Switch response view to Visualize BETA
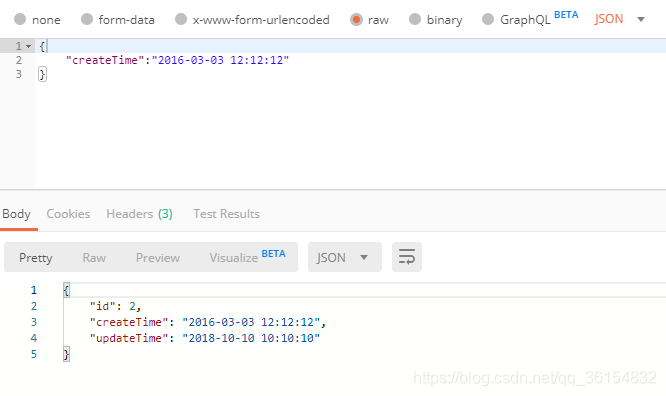 [247, 257]
